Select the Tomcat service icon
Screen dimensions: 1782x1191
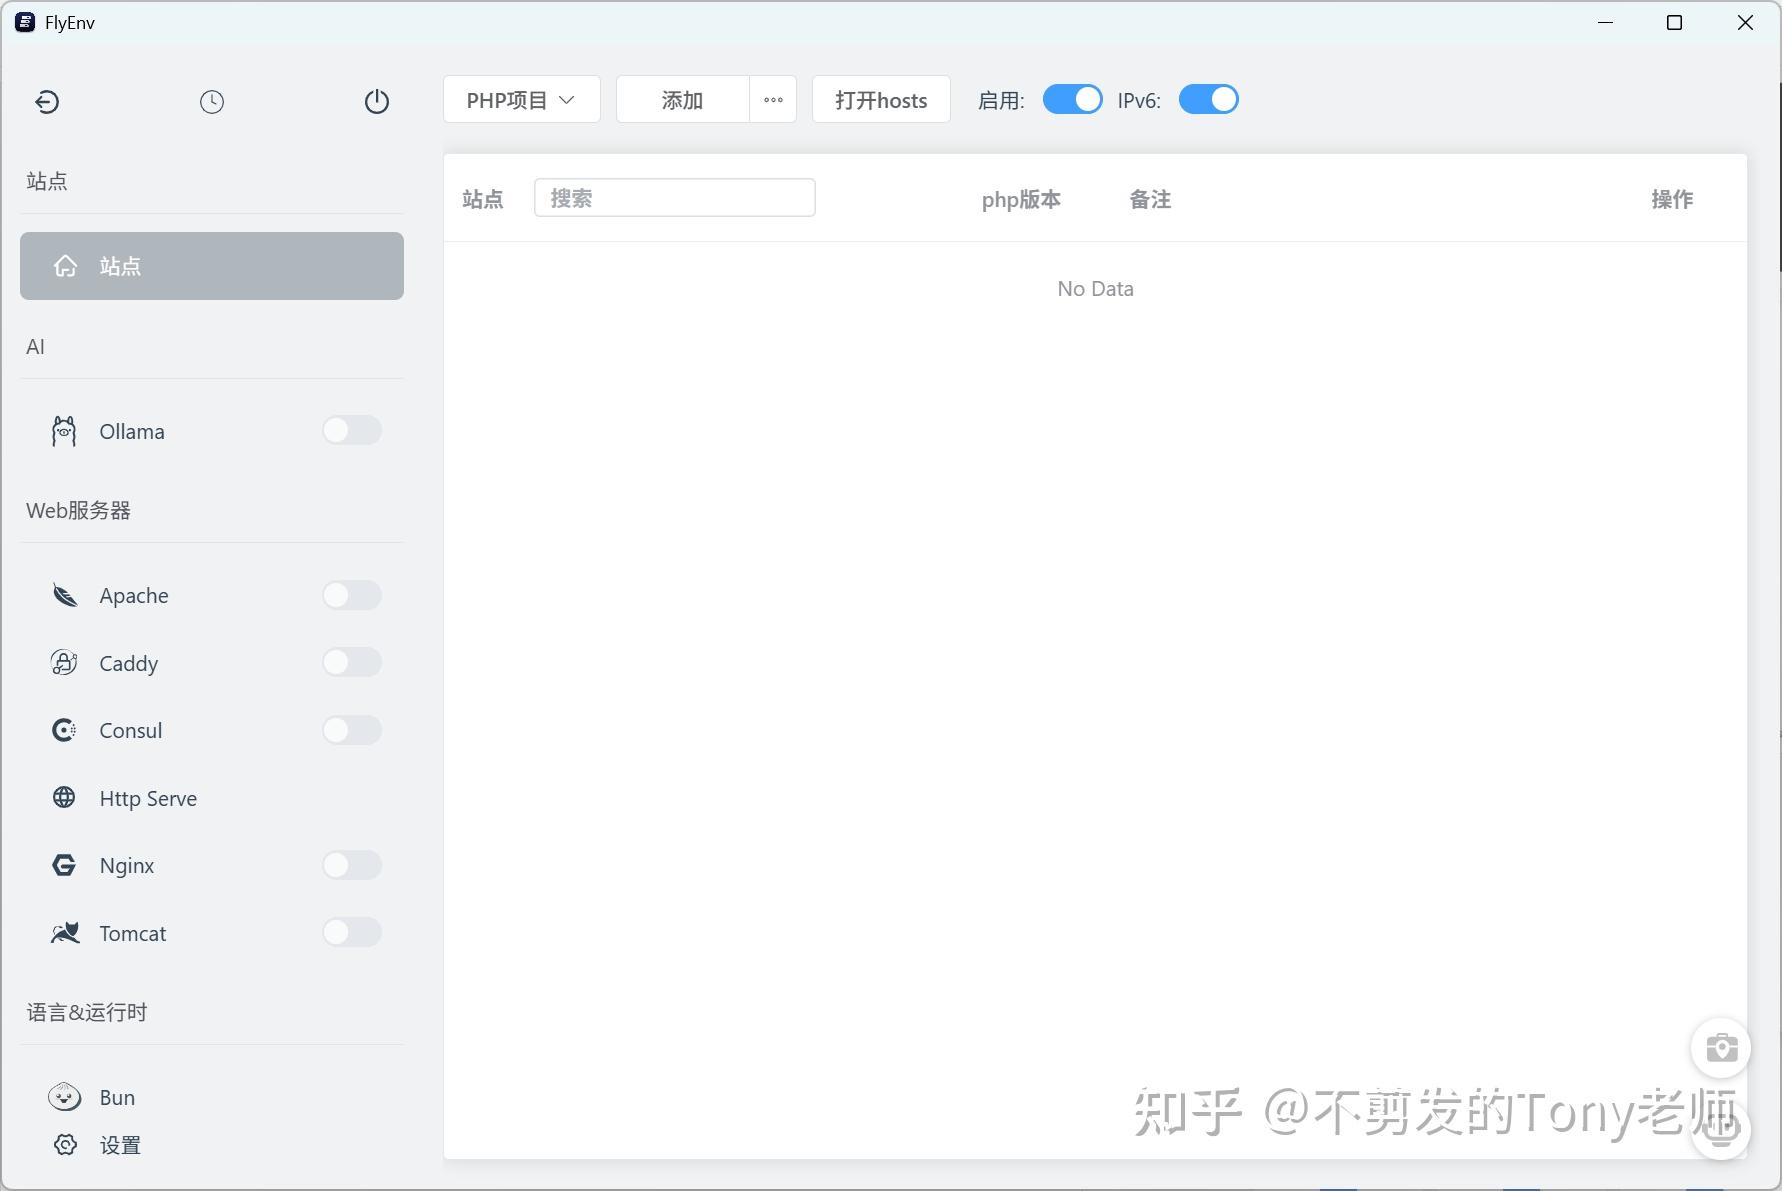(x=64, y=933)
